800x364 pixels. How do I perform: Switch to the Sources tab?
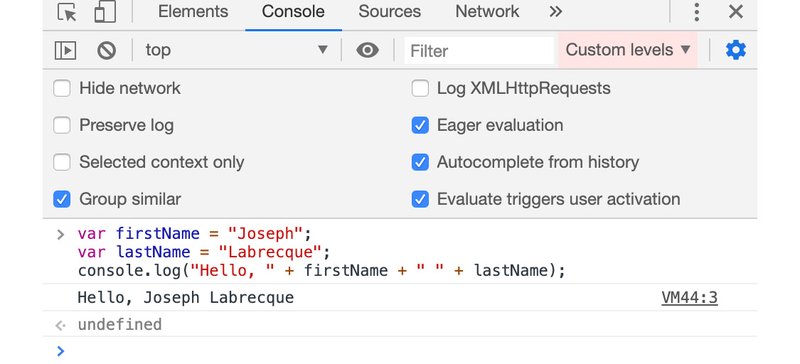click(x=389, y=12)
